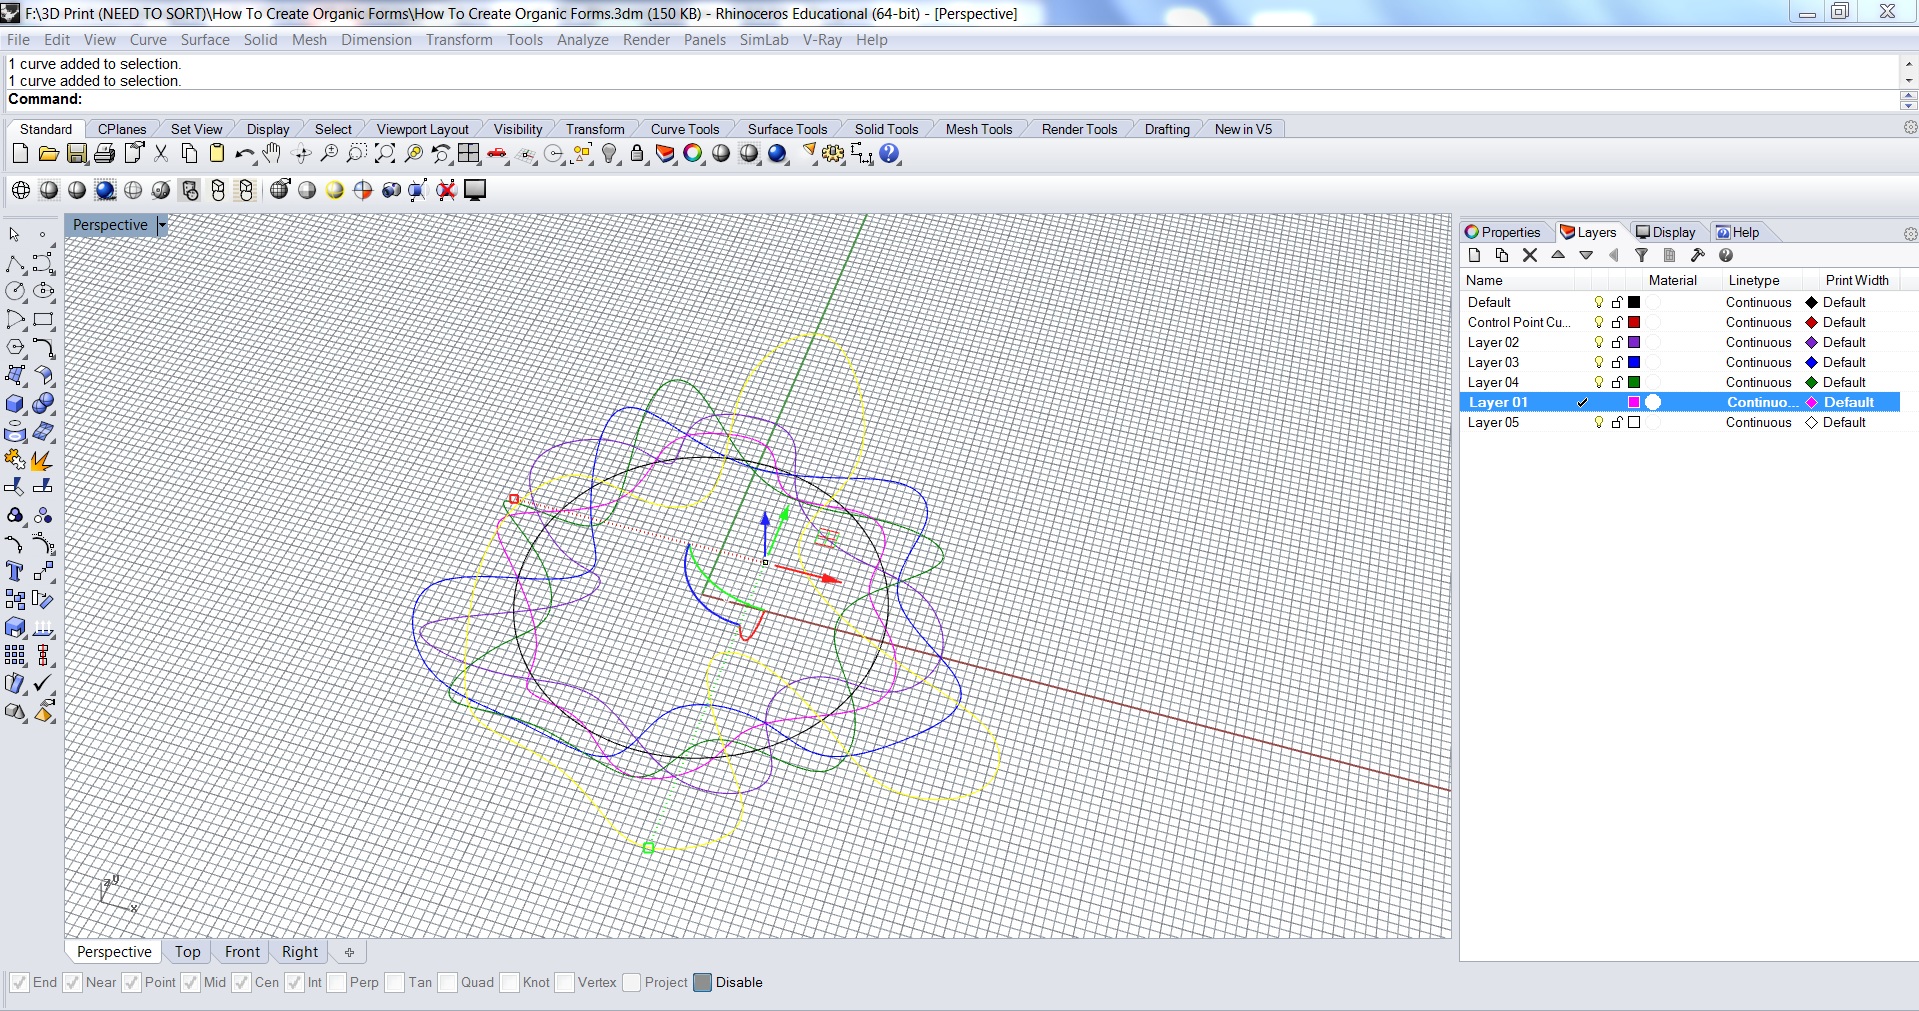Open Perspective viewport dropdown arrow
1919x1011 pixels.
point(162,225)
